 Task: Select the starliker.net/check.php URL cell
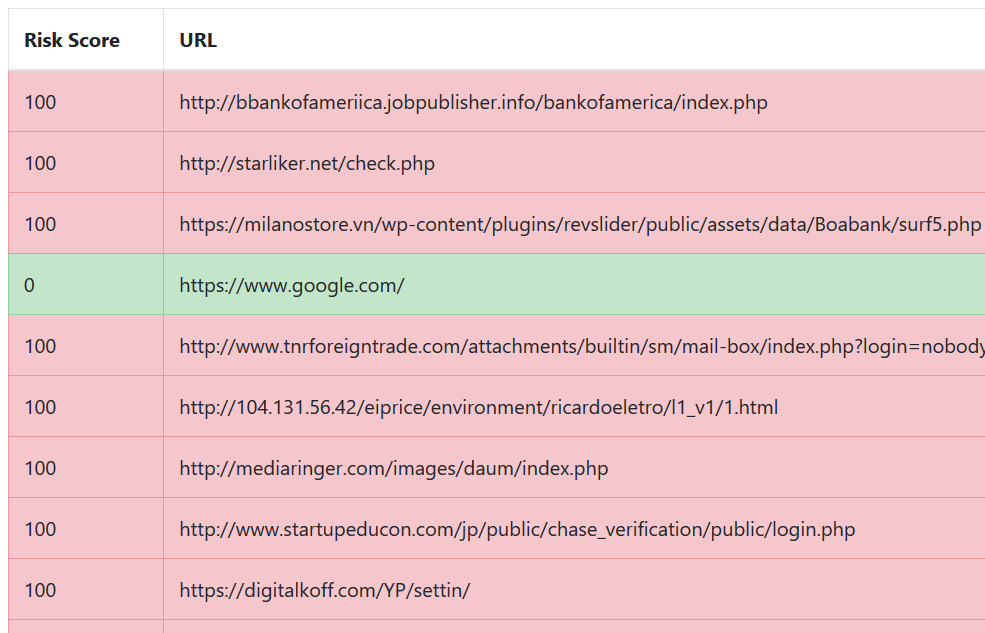[x=574, y=163]
